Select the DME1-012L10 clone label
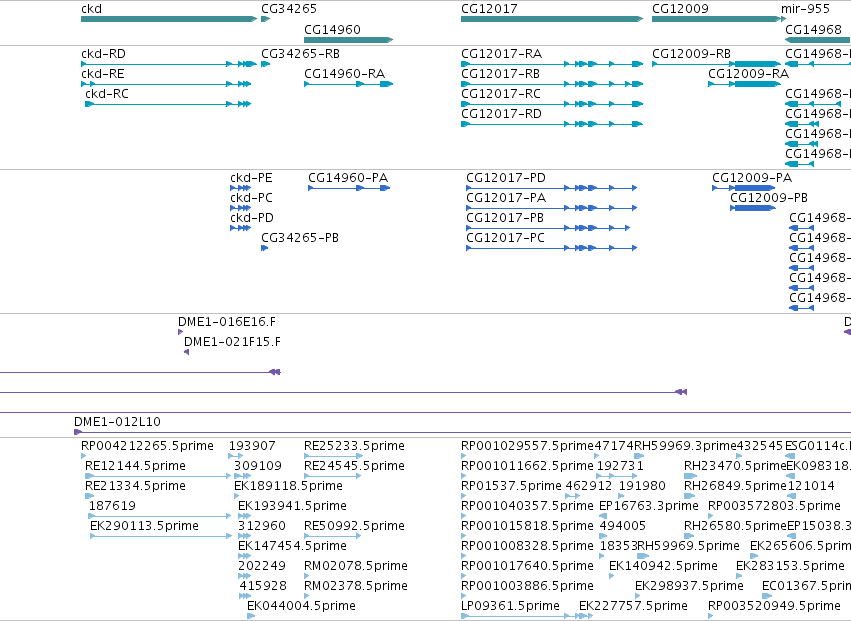 (117, 422)
